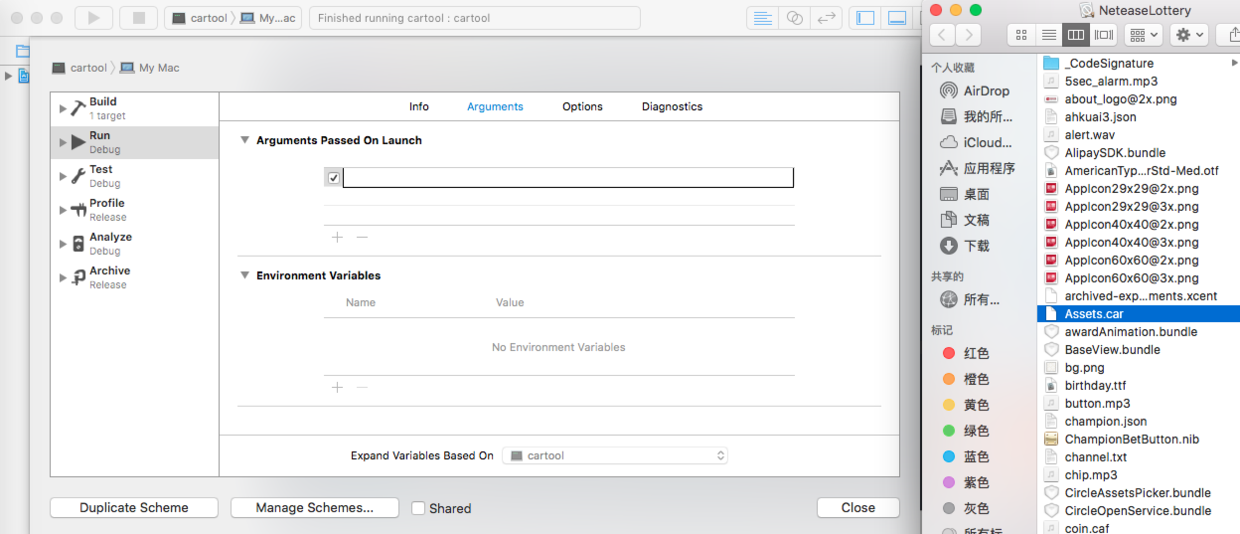The image size is (1240, 534).
Task: Select bg.png file in Finder
Action: point(1140,368)
